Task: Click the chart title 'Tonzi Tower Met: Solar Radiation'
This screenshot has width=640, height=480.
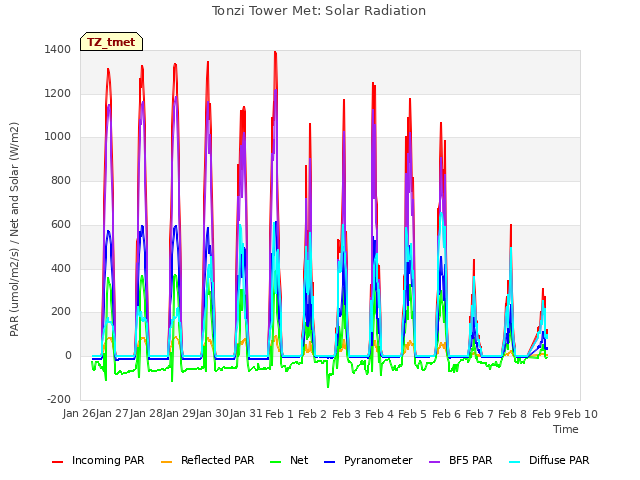Action: [x=319, y=11]
